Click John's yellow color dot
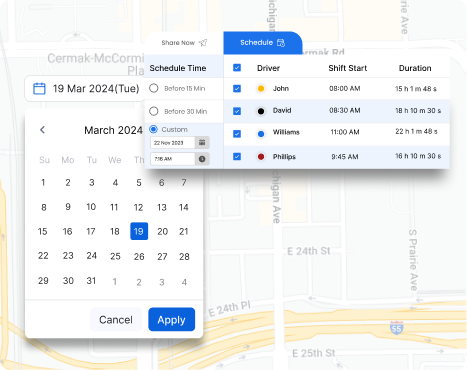Image resolution: width=467 pixels, height=370 pixels. [x=261, y=88]
